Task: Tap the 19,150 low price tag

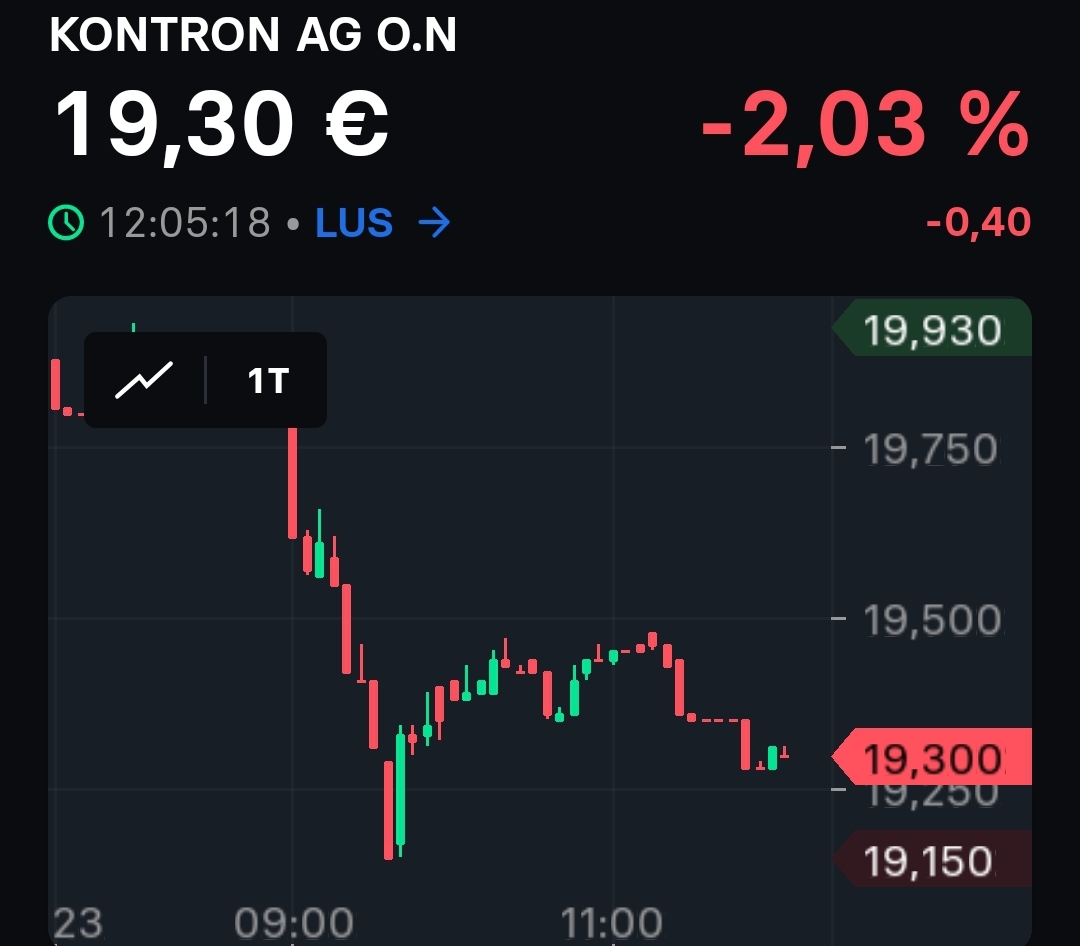Action: (x=931, y=860)
